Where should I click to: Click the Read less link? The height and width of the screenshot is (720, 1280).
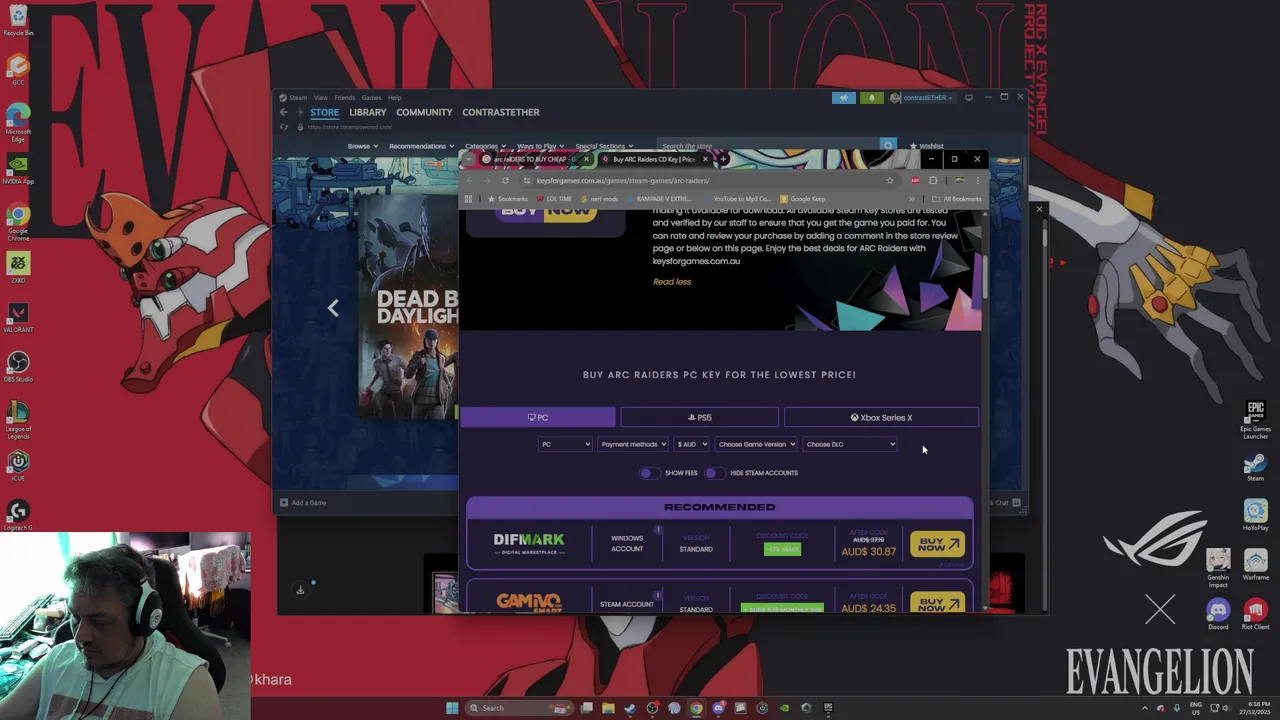point(672,282)
